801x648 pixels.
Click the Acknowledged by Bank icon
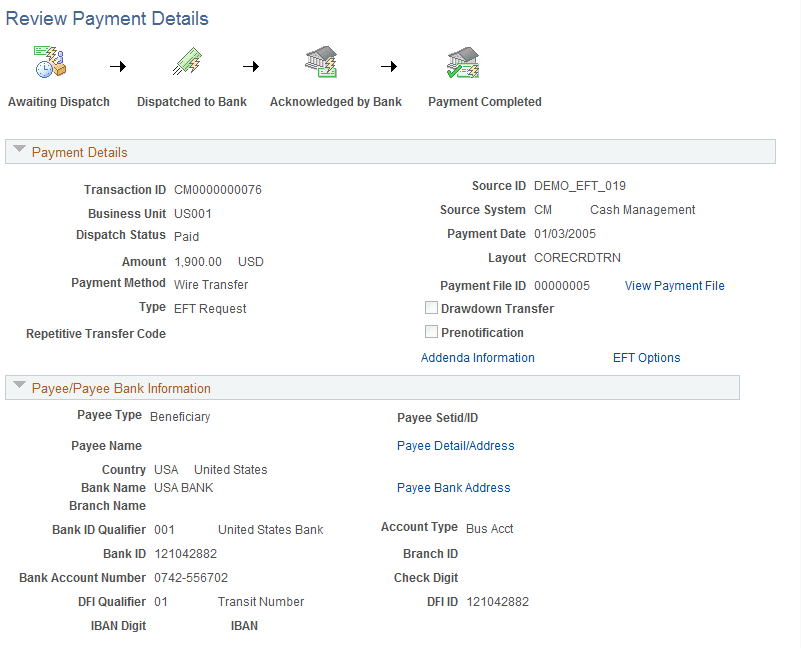click(x=321, y=61)
